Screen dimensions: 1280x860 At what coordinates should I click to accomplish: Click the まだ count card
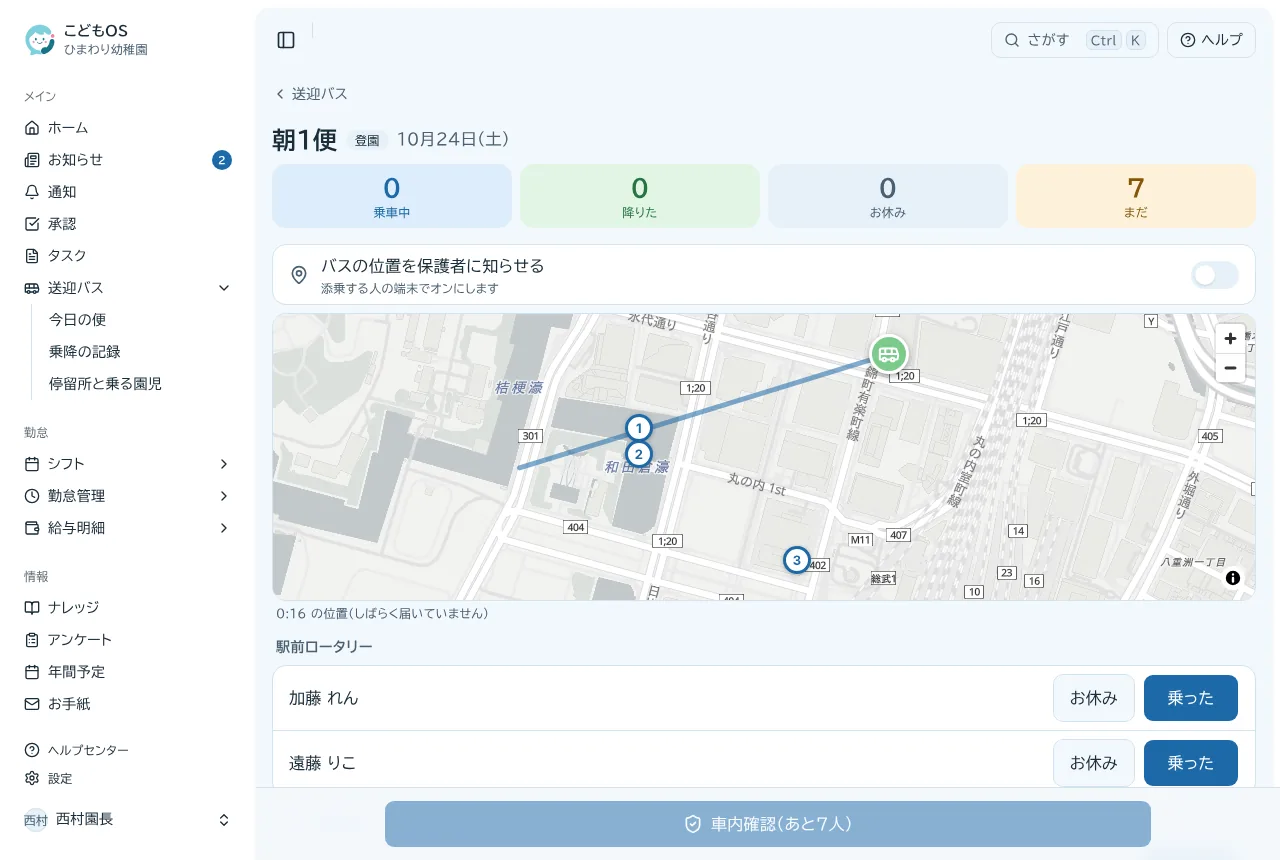point(1136,196)
